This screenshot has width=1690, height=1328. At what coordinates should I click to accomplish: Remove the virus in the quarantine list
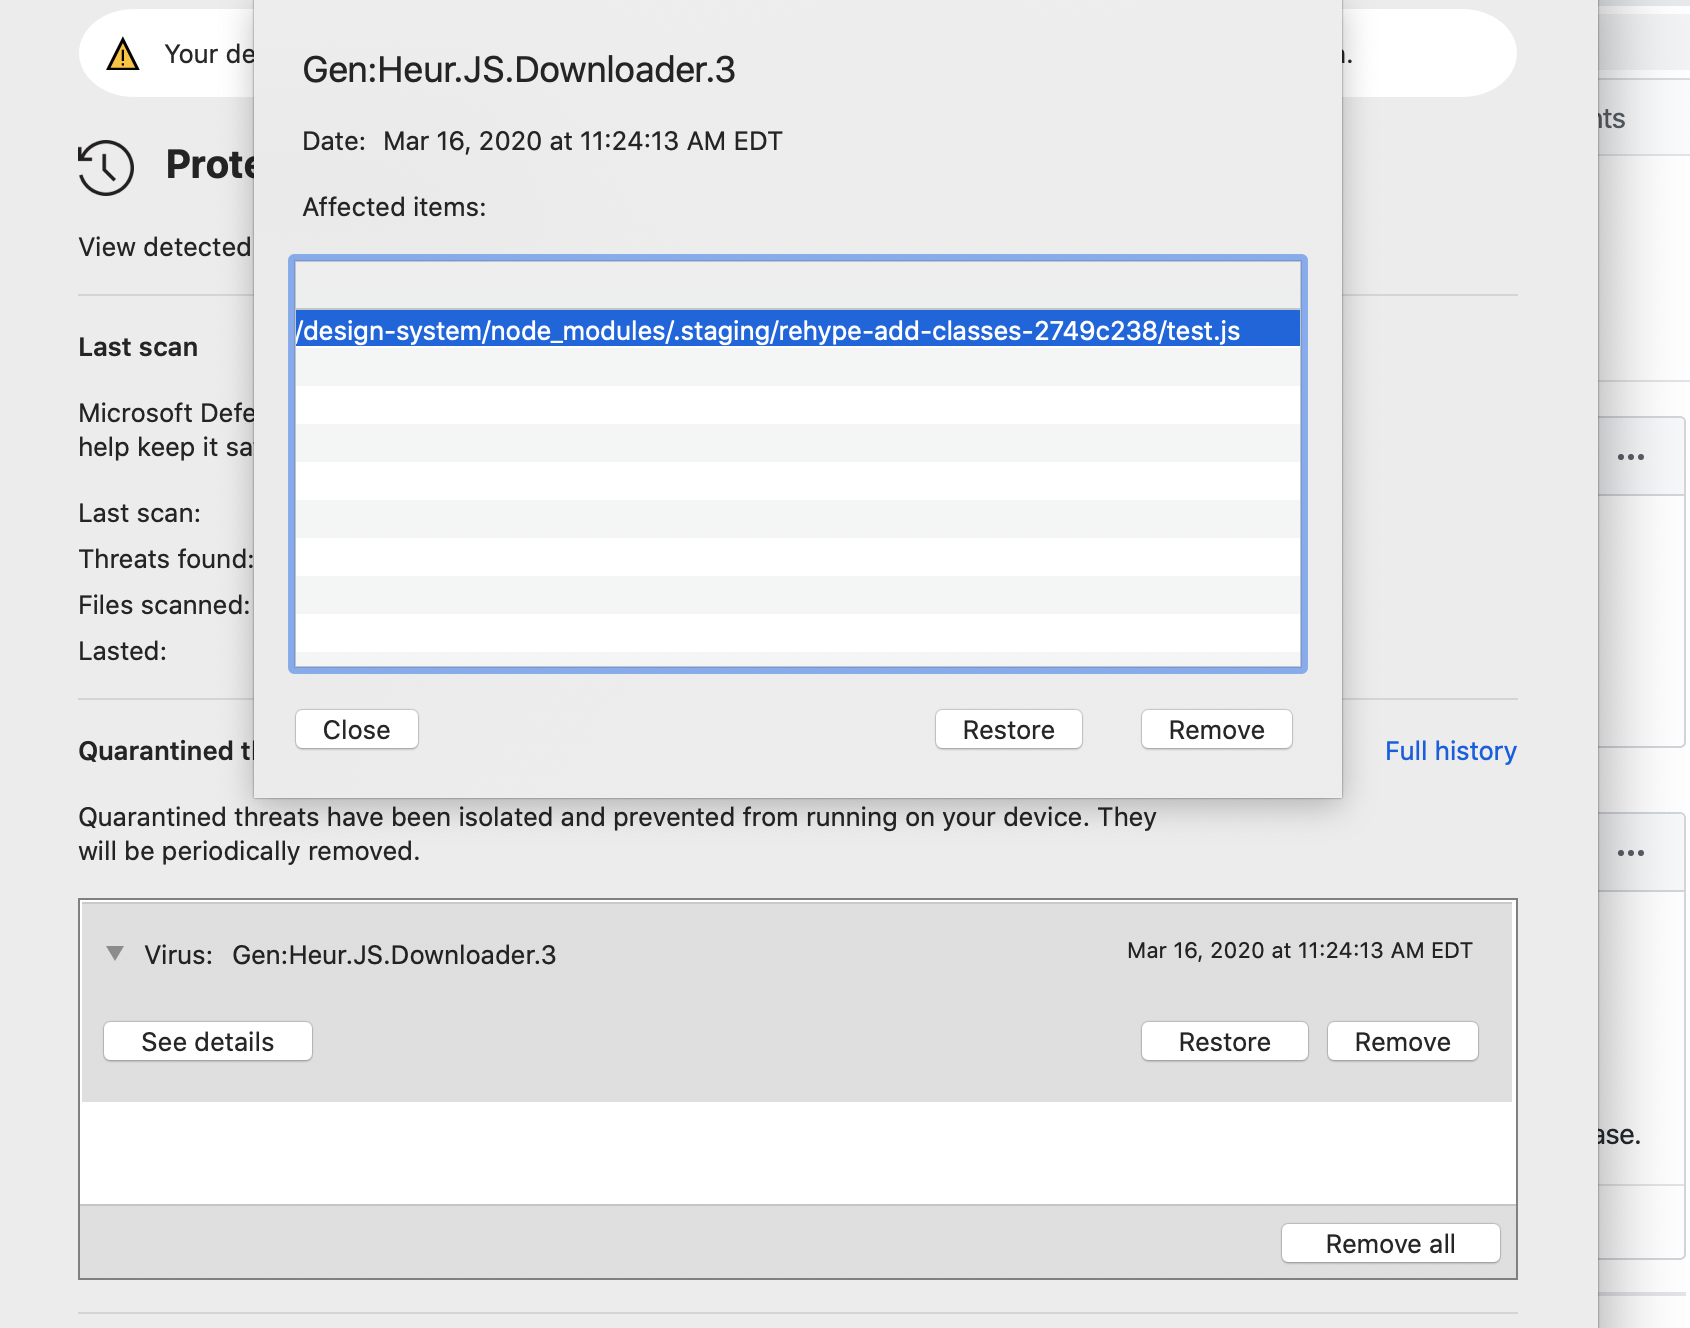(x=1403, y=1041)
